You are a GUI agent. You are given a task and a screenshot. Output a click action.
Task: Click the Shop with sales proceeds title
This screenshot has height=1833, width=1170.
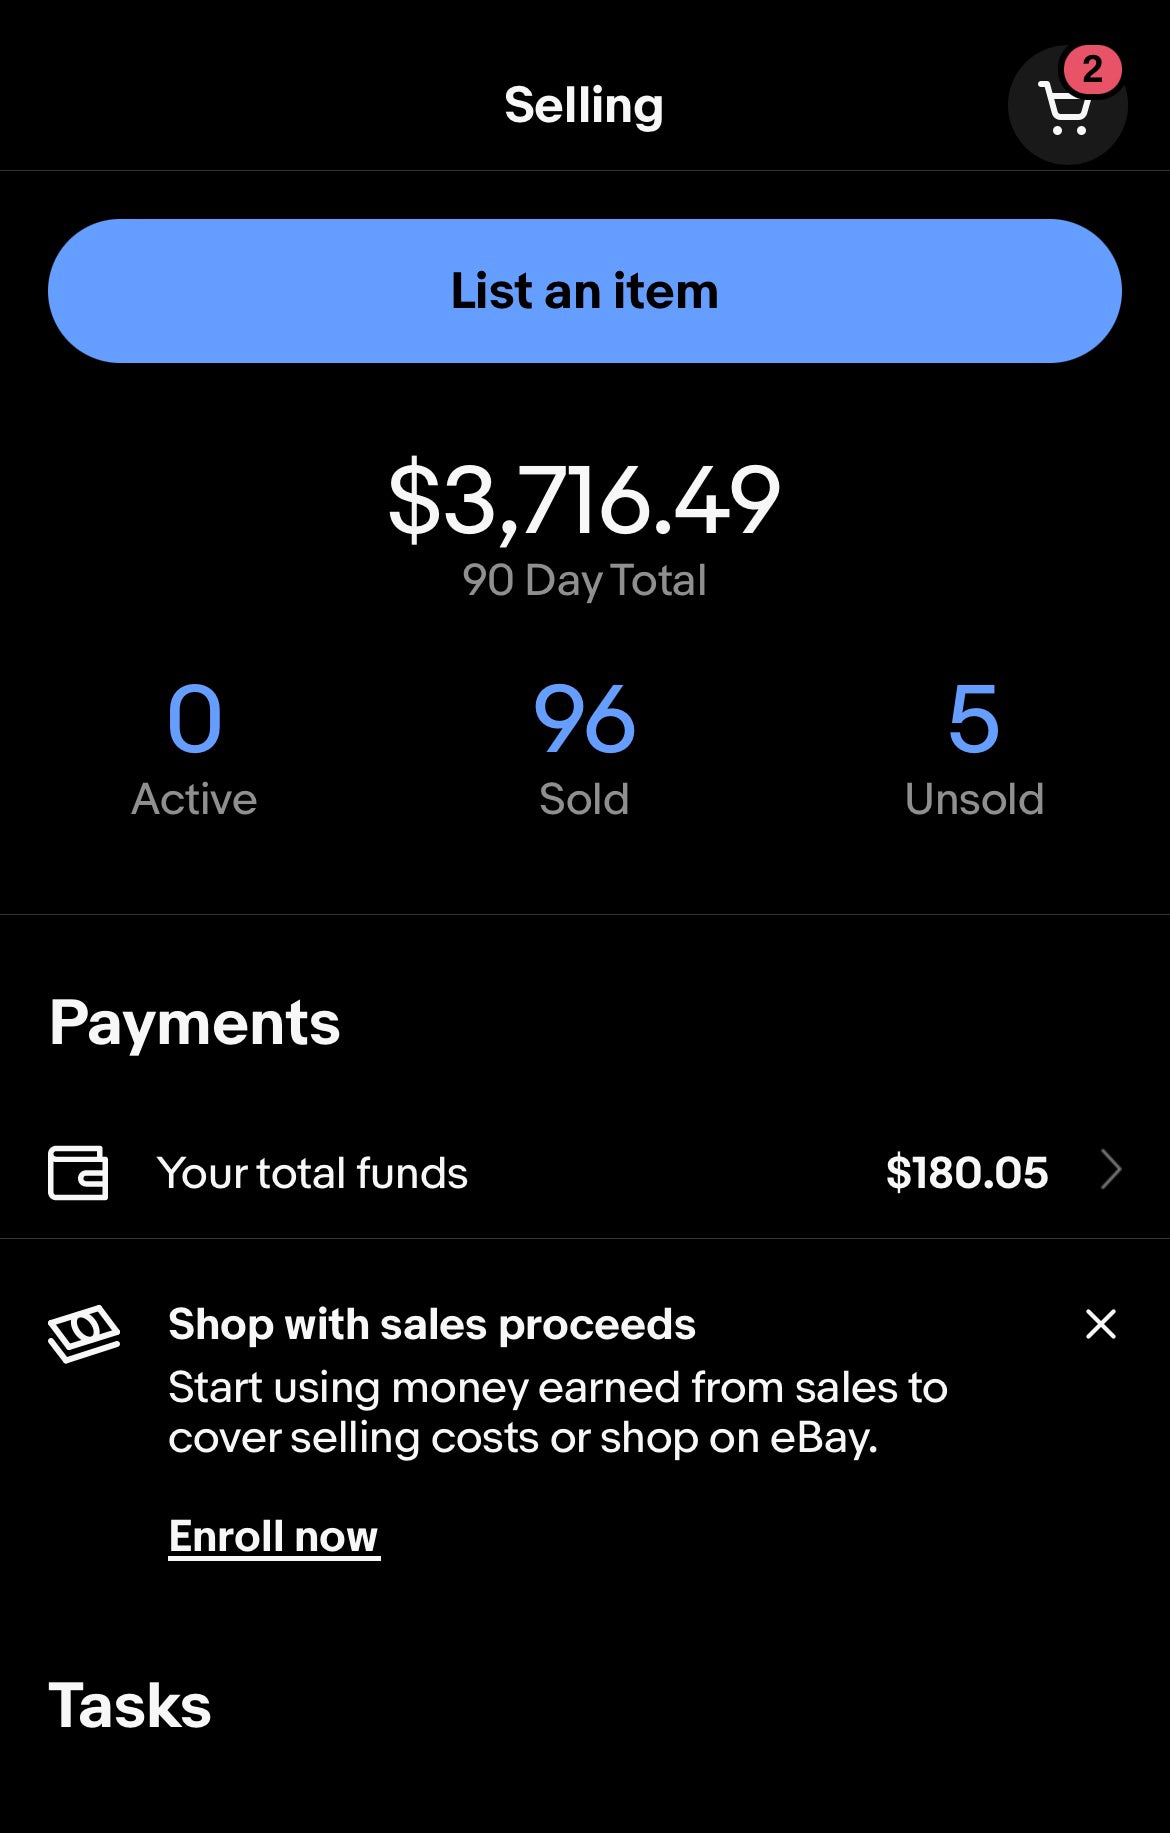[432, 1324]
